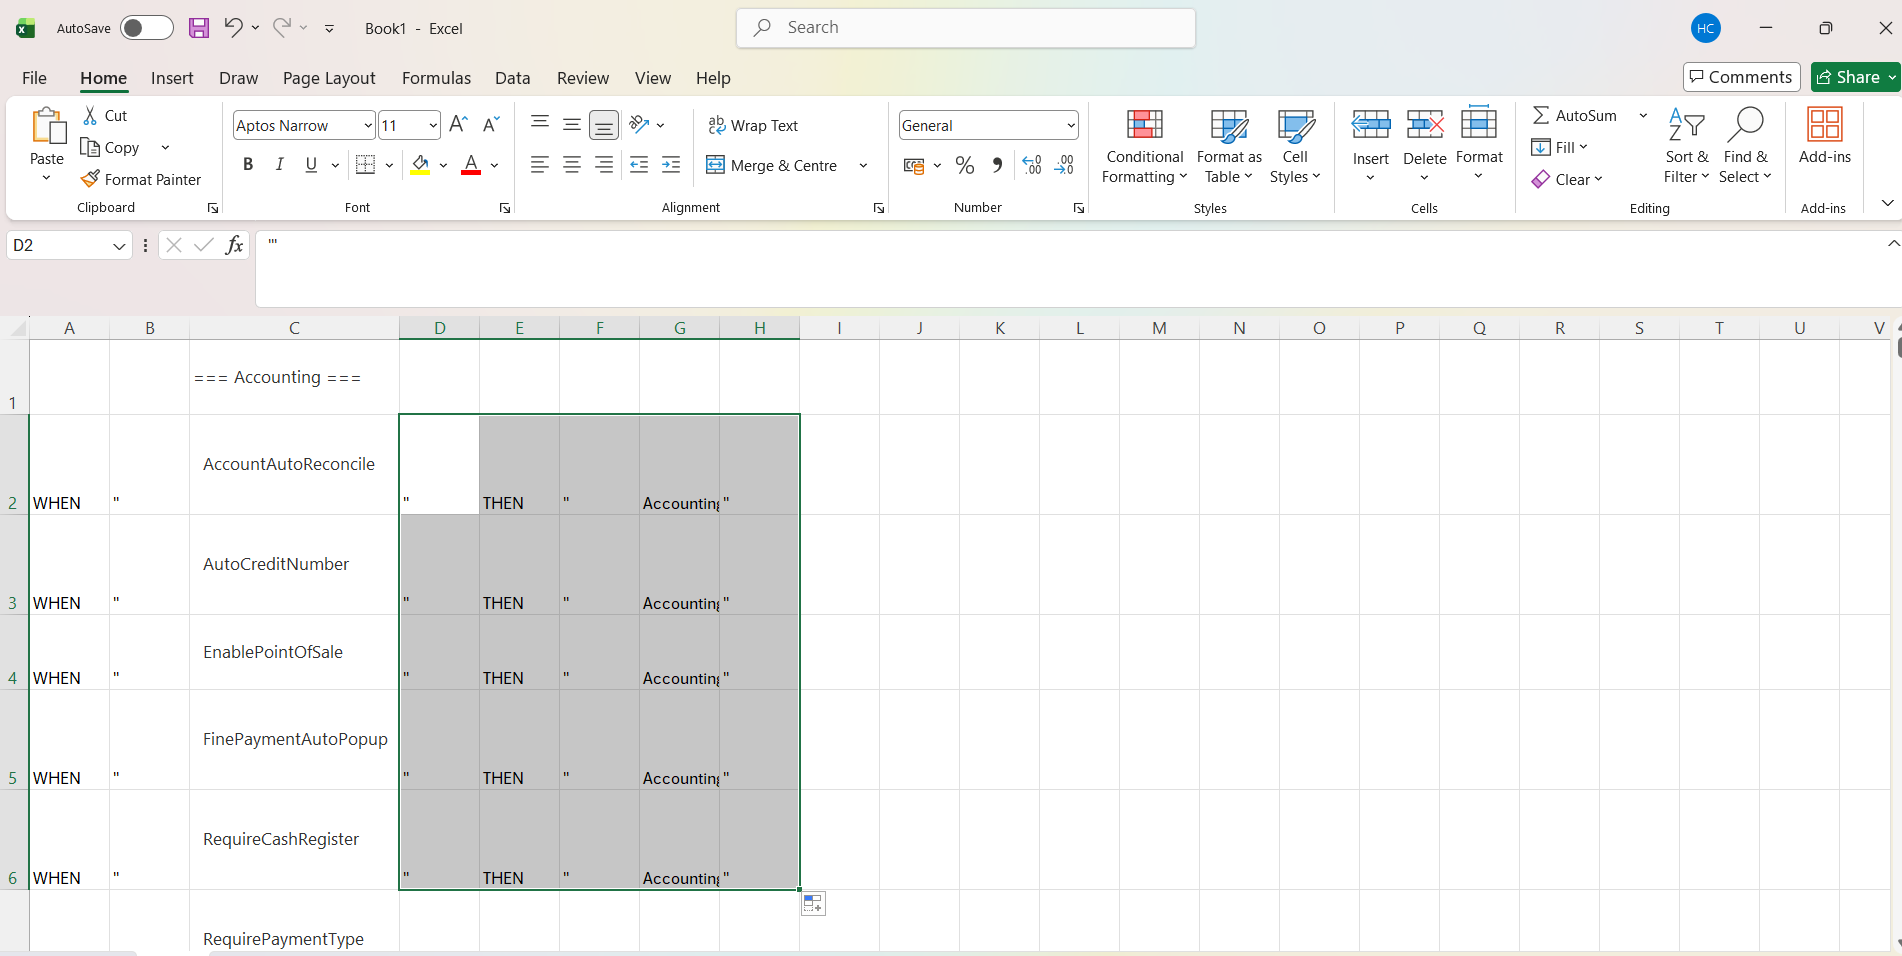Click the Percent Style icon
This screenshot has width=1902, height=956.
pos(965,165)
